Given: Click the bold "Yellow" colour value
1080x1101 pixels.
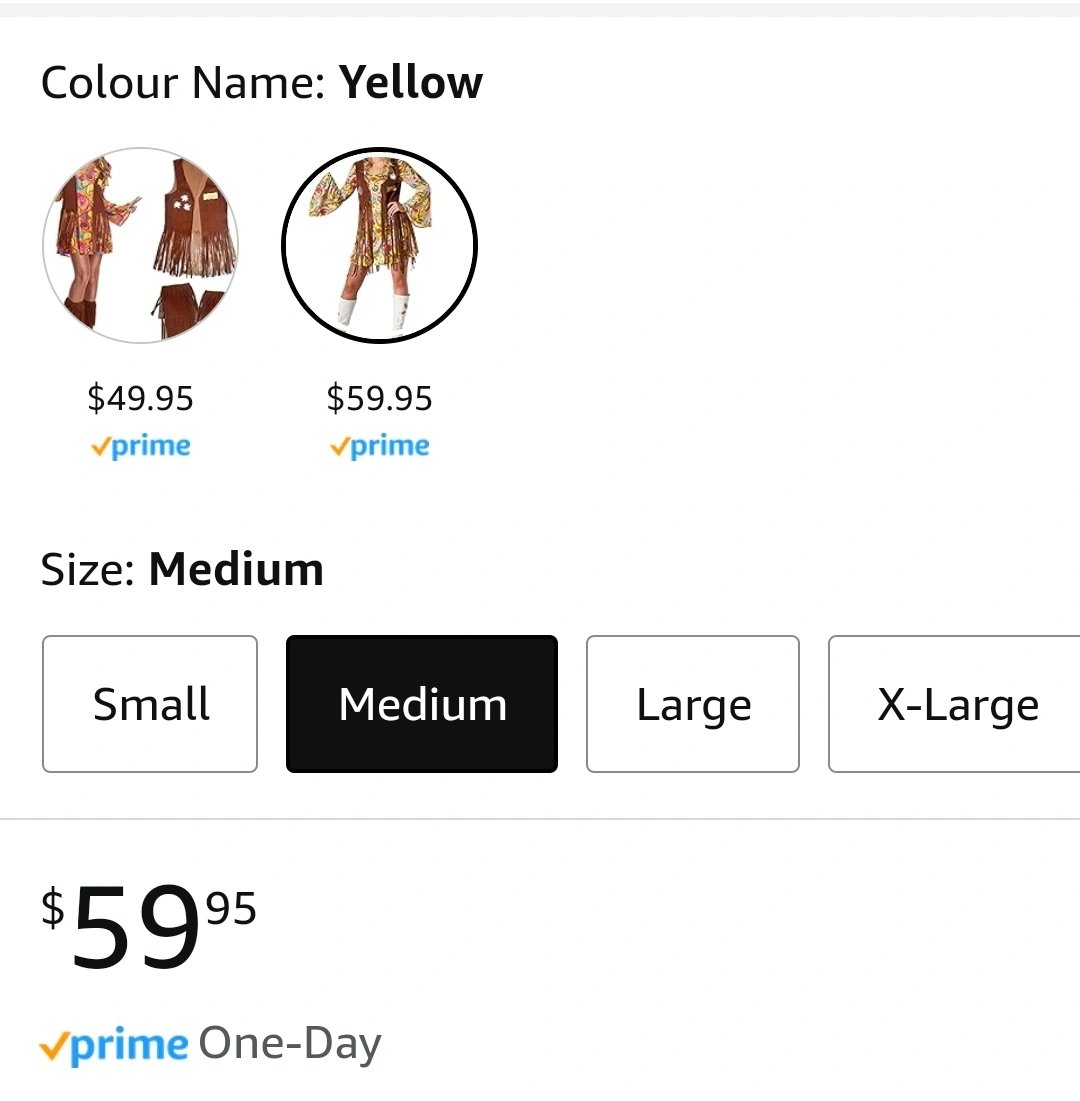Looking at the screenshot, I should 410,82.
